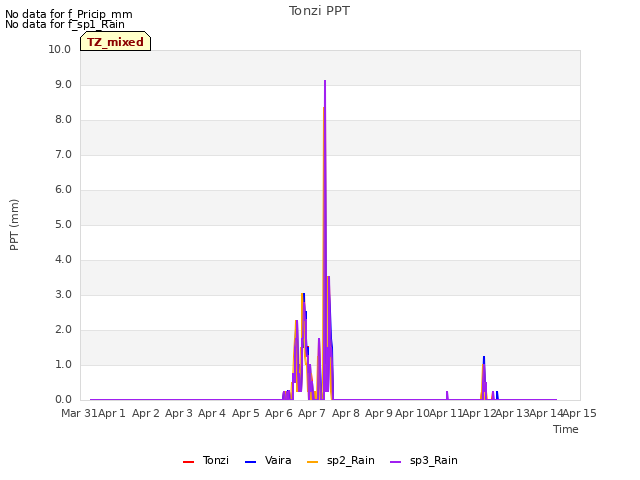Click the Apr 8 x-axis tick label
The height and width of the screenshot is (480, 640).
pos(346,413)
